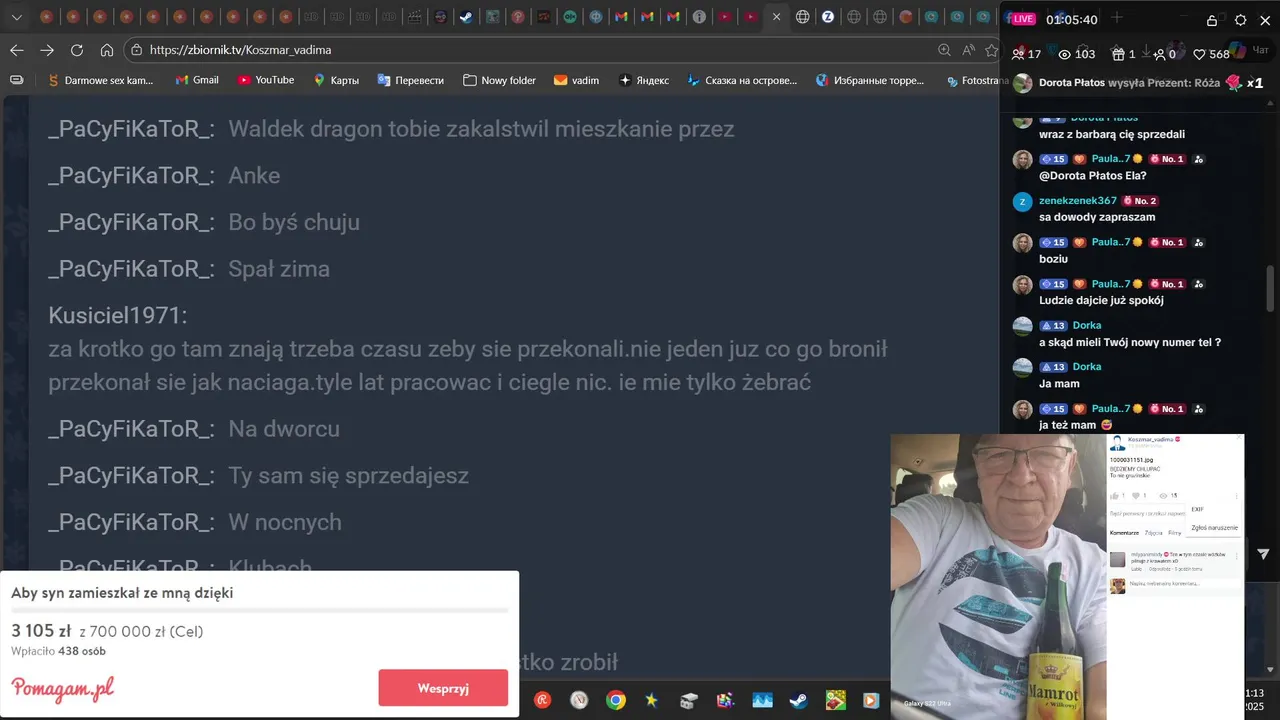Switch to the tab with Z icon
1280x720 pixels.
828,17
